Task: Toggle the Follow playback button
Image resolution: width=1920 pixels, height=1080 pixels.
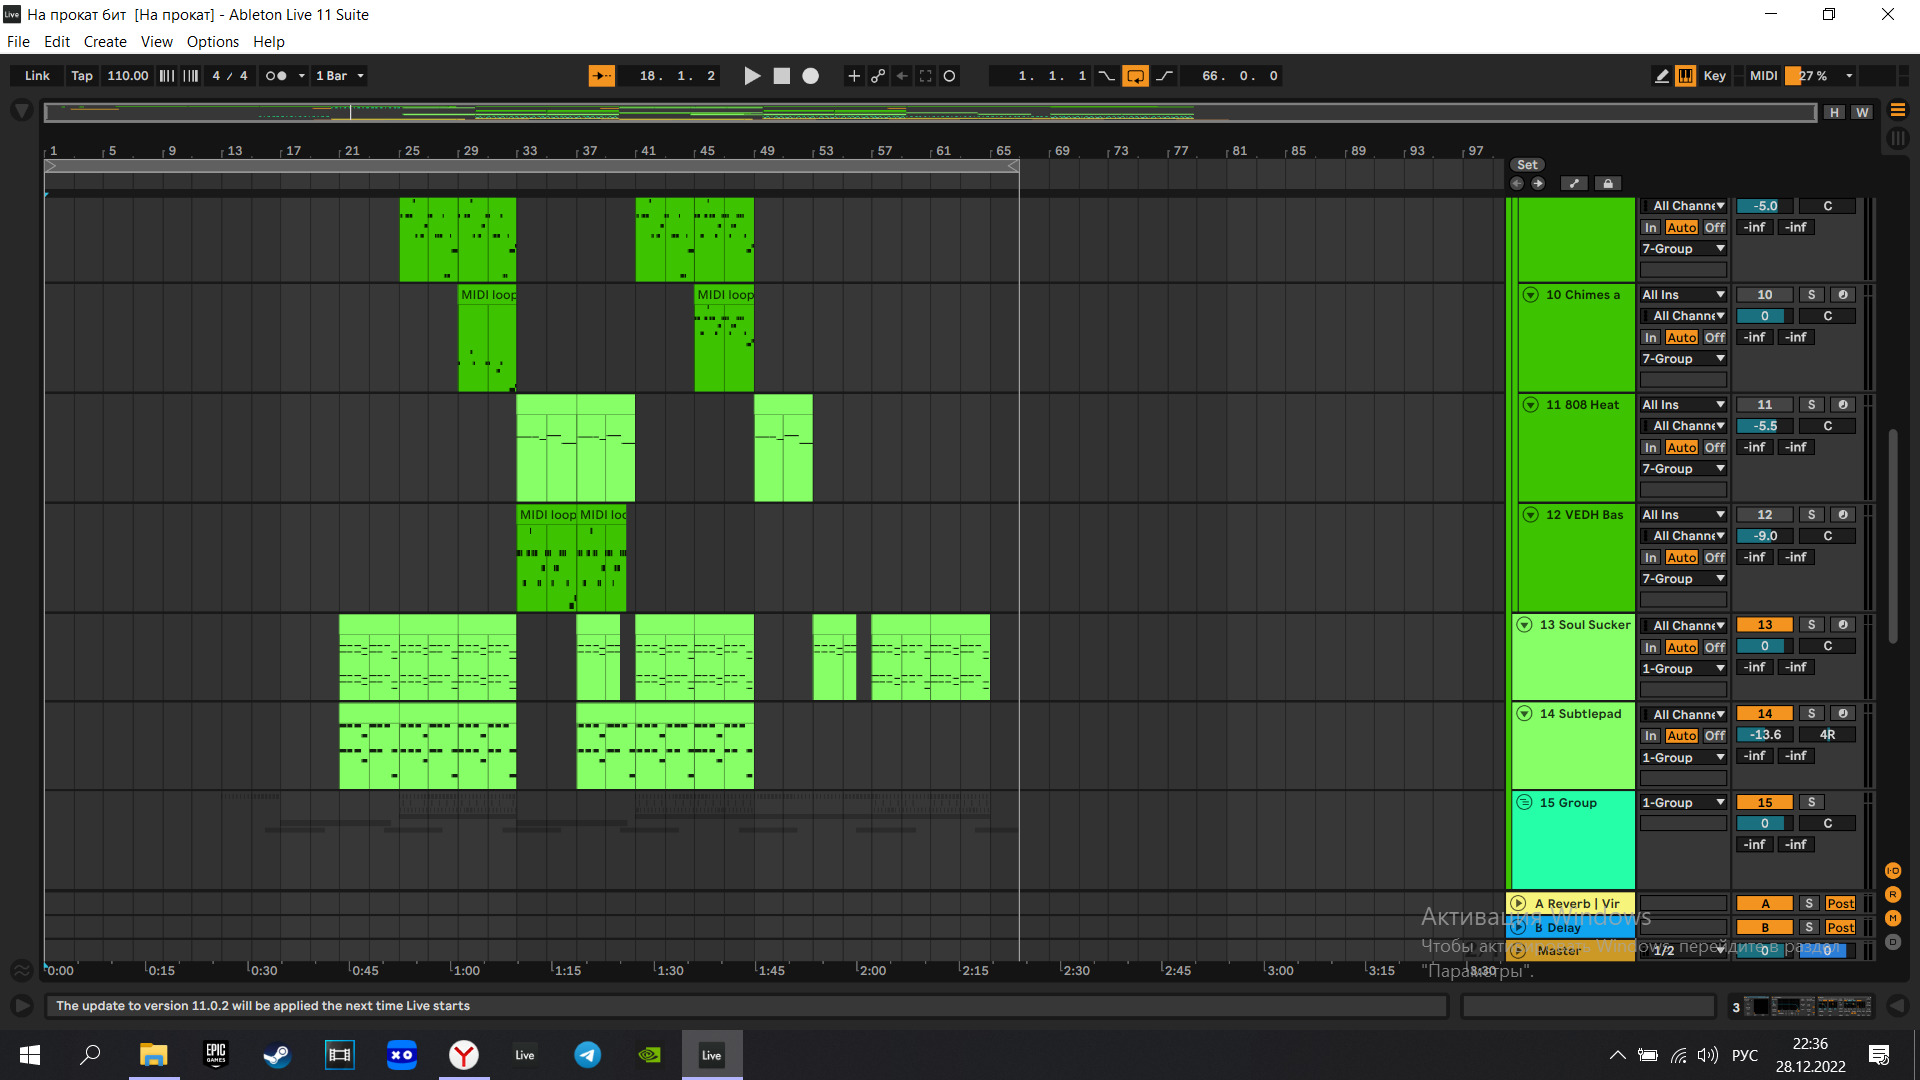Action: [x=601, y=76]
